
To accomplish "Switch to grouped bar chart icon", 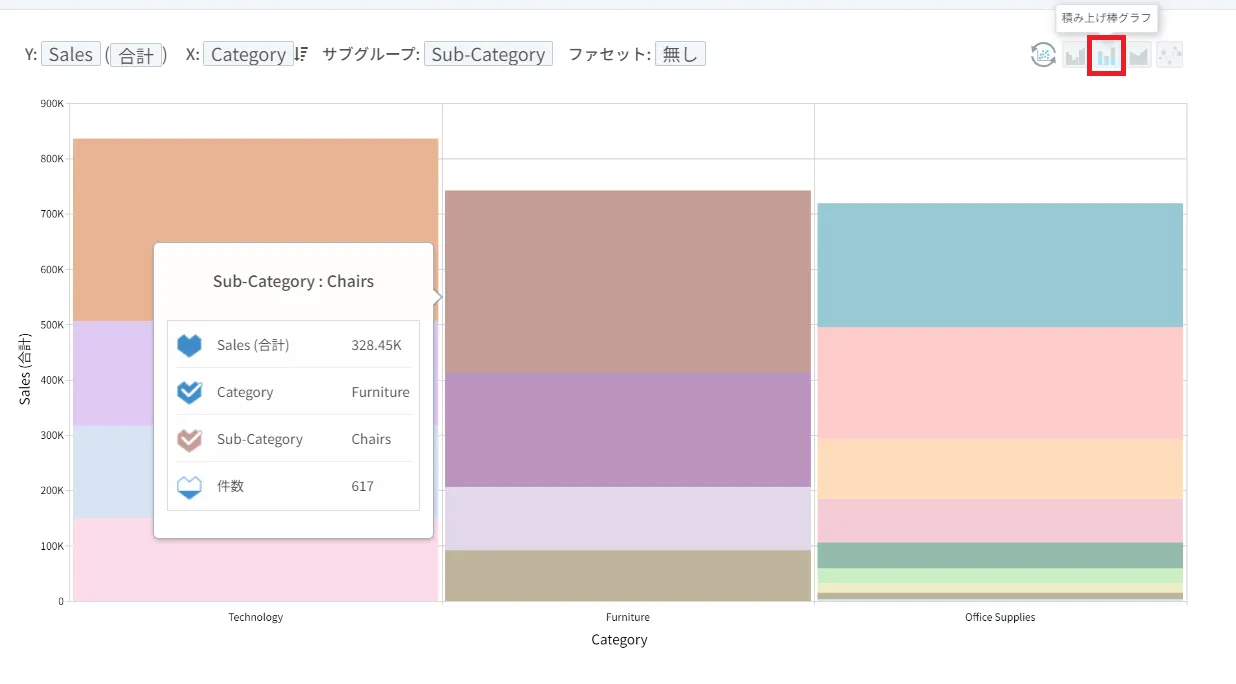I will pyautogui.click(x=1075, y=55).
